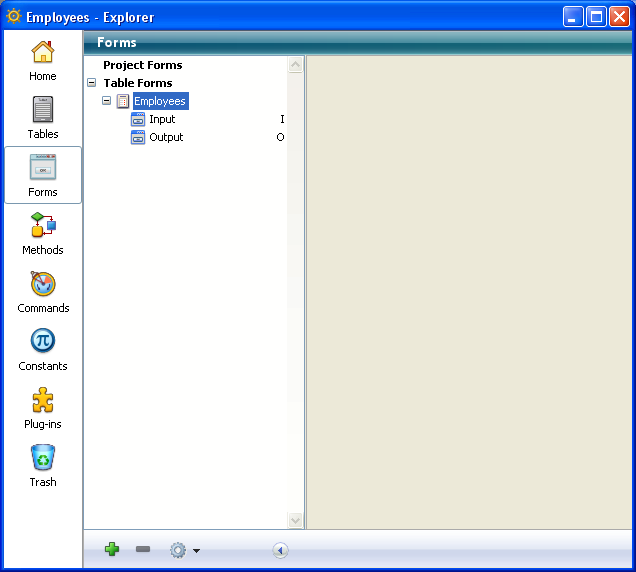This screenshot has height=572, width=636.
Task: Click the scroll down arrow of form list
Action: pos(295,520)
